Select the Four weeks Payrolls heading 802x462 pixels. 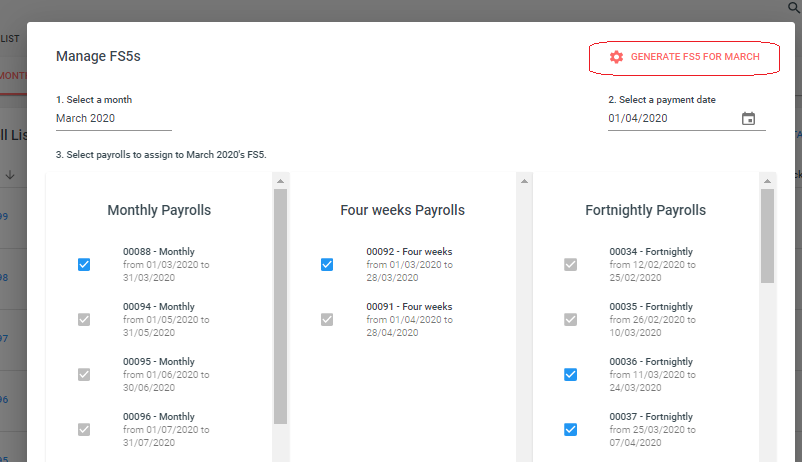(x=403, y=210)
